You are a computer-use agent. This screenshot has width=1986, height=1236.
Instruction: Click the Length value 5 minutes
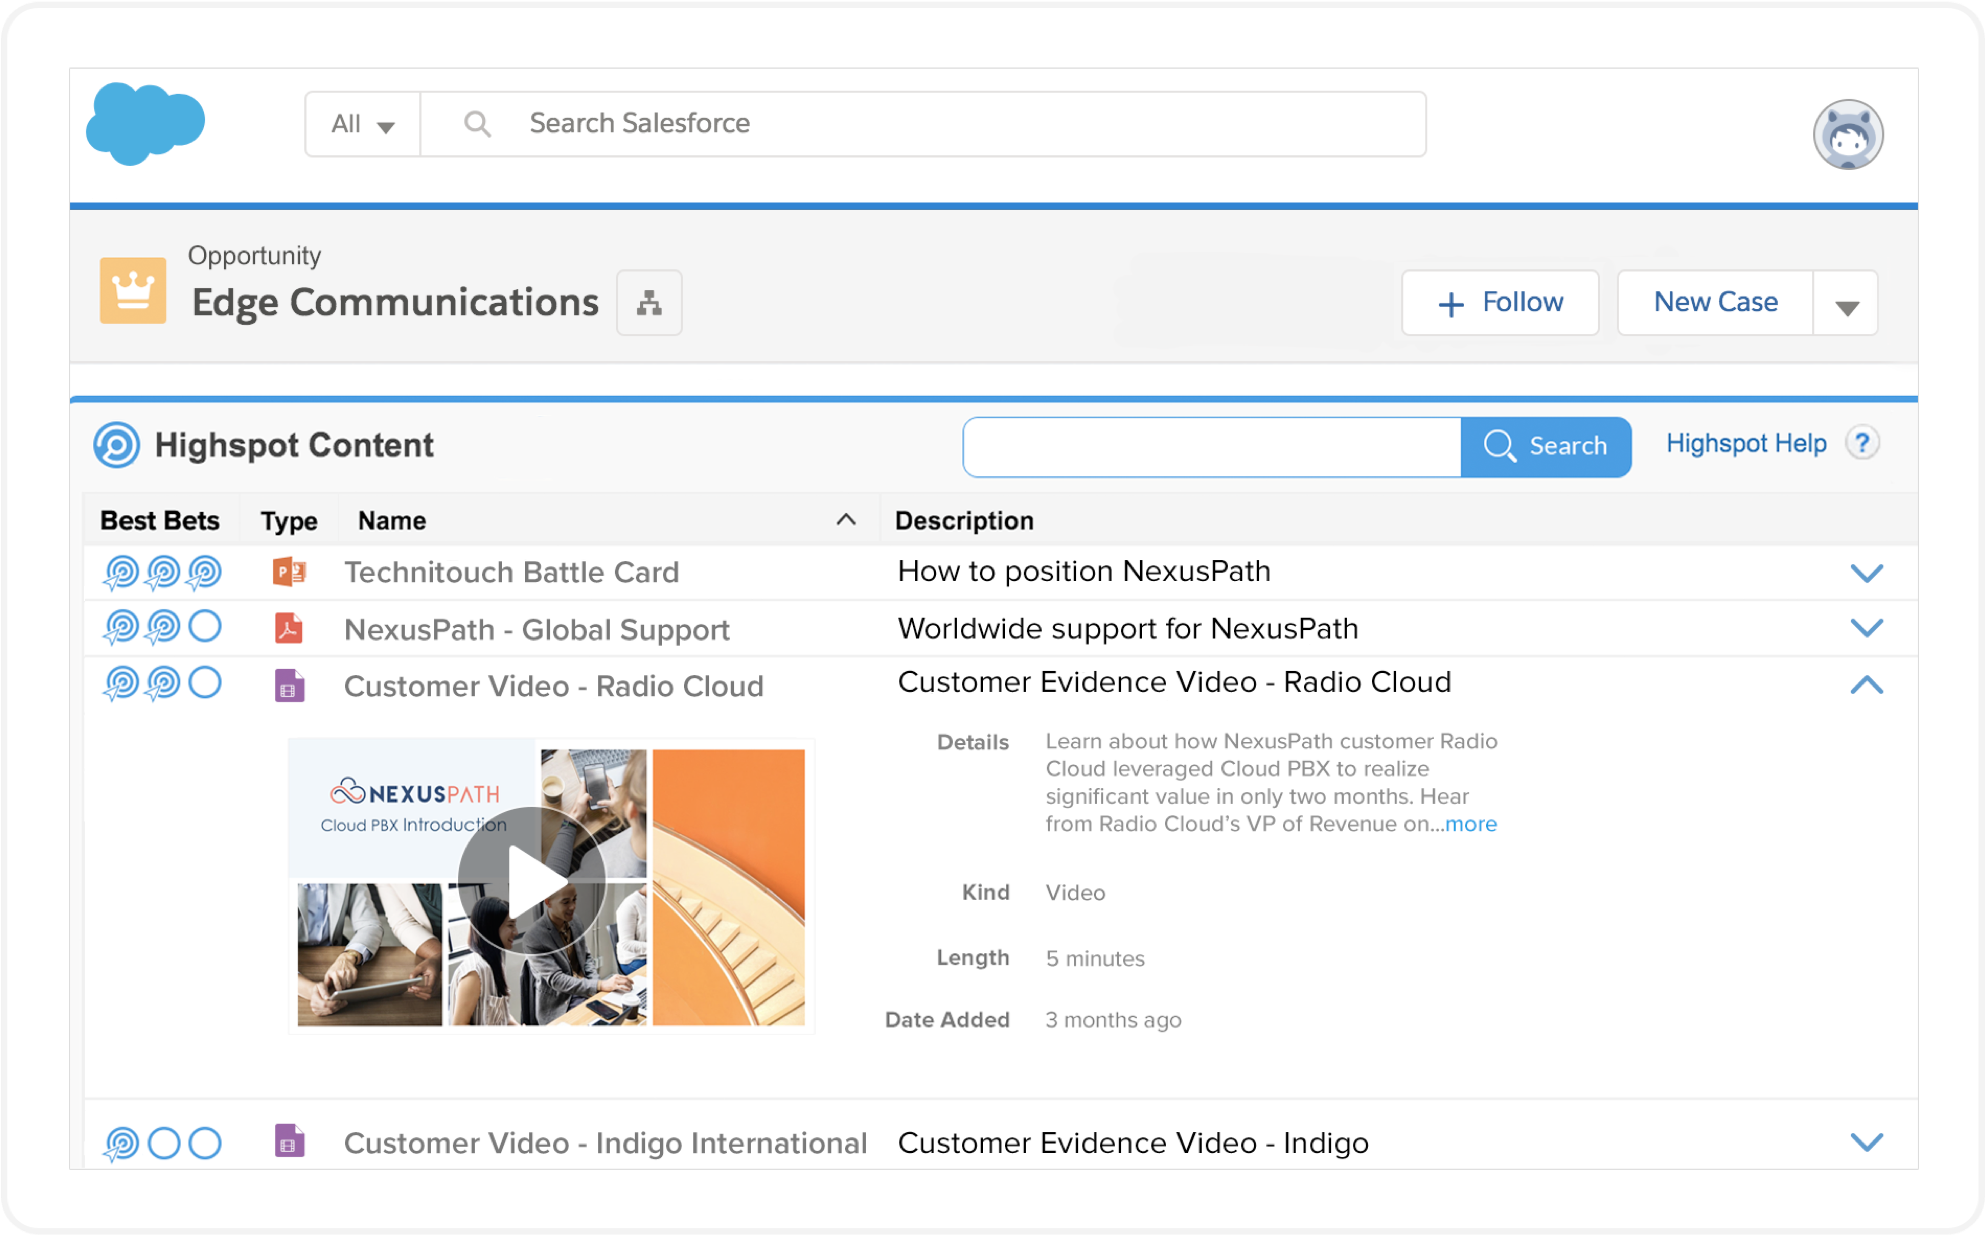[x=1095, y=958]
